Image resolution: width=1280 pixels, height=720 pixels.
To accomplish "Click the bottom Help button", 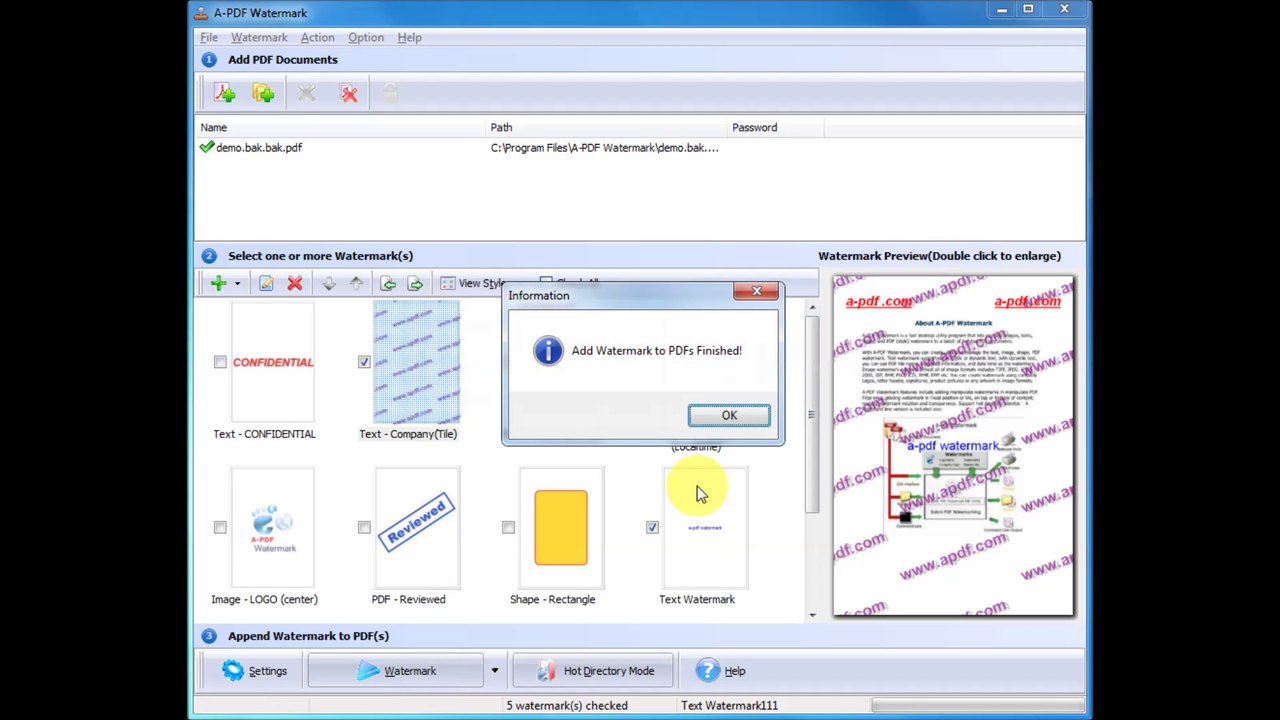I will [721, 671].
